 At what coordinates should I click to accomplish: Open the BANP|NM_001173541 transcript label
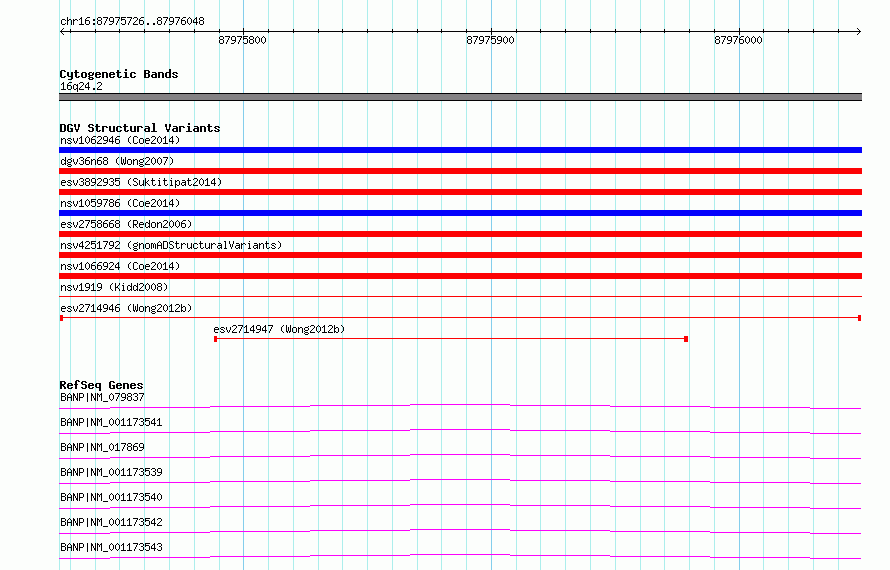(111, 422)
